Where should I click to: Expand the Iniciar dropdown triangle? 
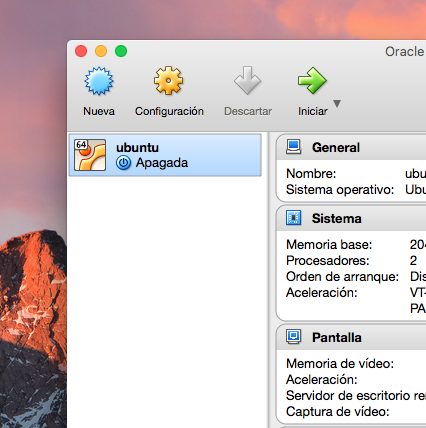[337, 104]
